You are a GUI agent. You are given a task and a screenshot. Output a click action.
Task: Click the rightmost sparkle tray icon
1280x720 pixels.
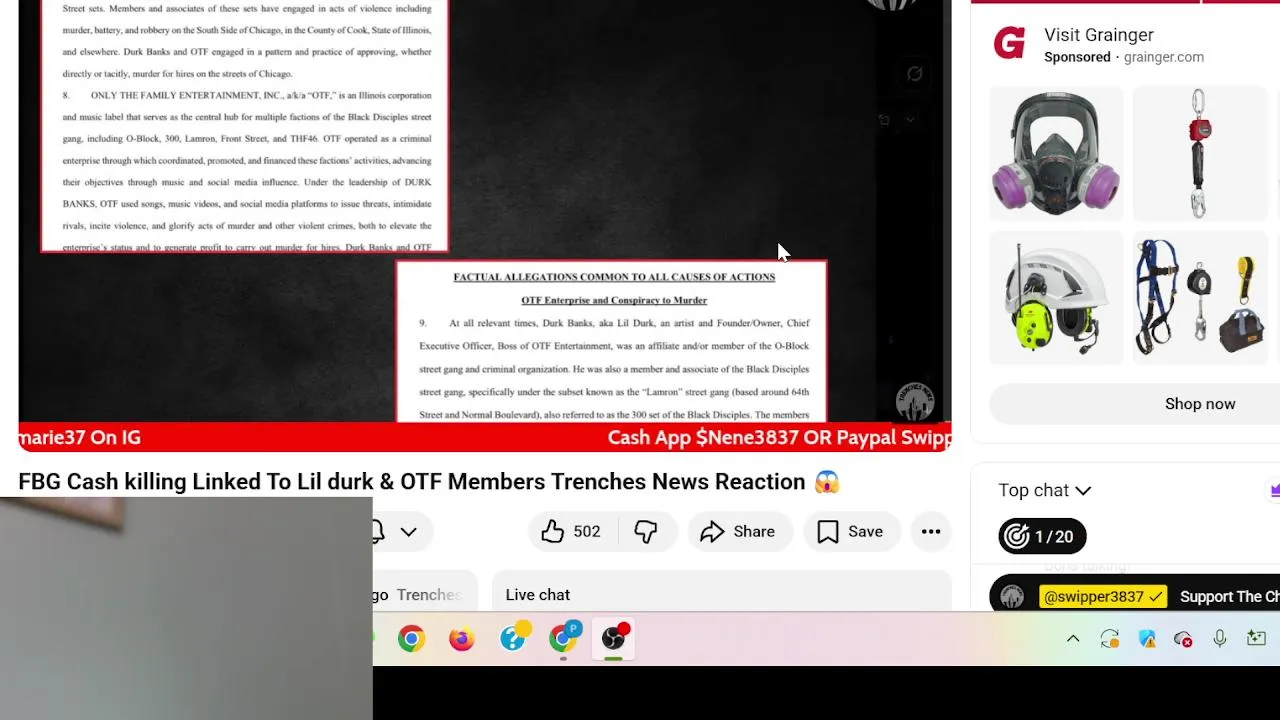[x=1257, y=638]
